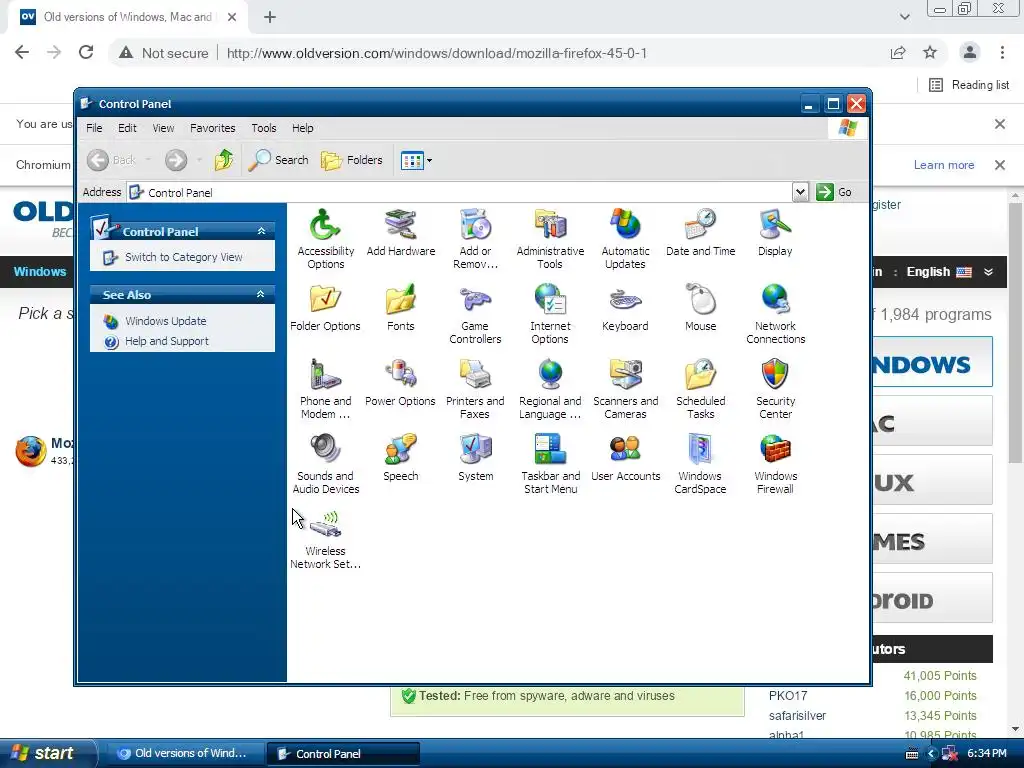Toggle the Folders pane button
Screen dimensions: 1024x768
click(x=352, y=160)
